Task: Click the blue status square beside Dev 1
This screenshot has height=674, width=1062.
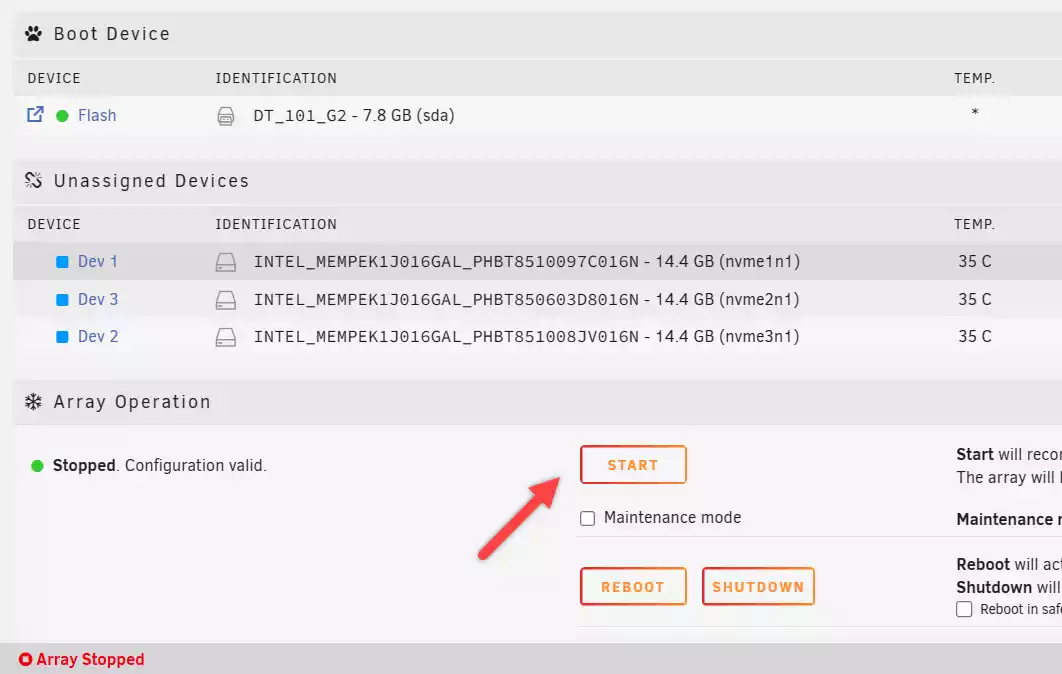Action: [62, 261]
